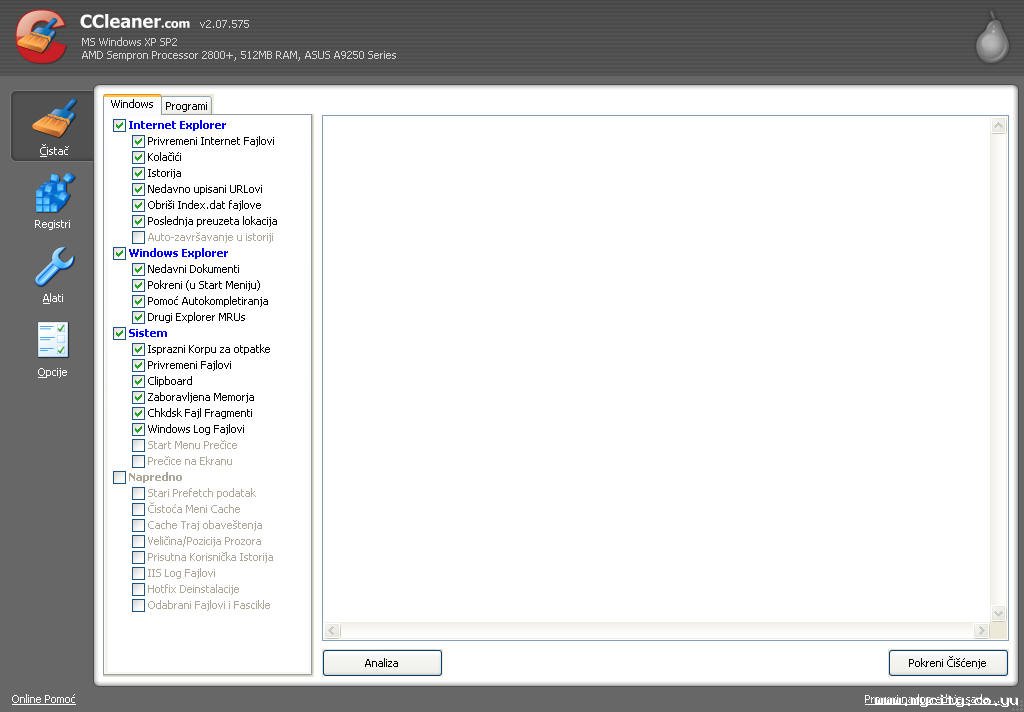The width and height of the screenshot is (1024, 712).
Task: Click the Sistem group label
Action: (x=148, y=333)
